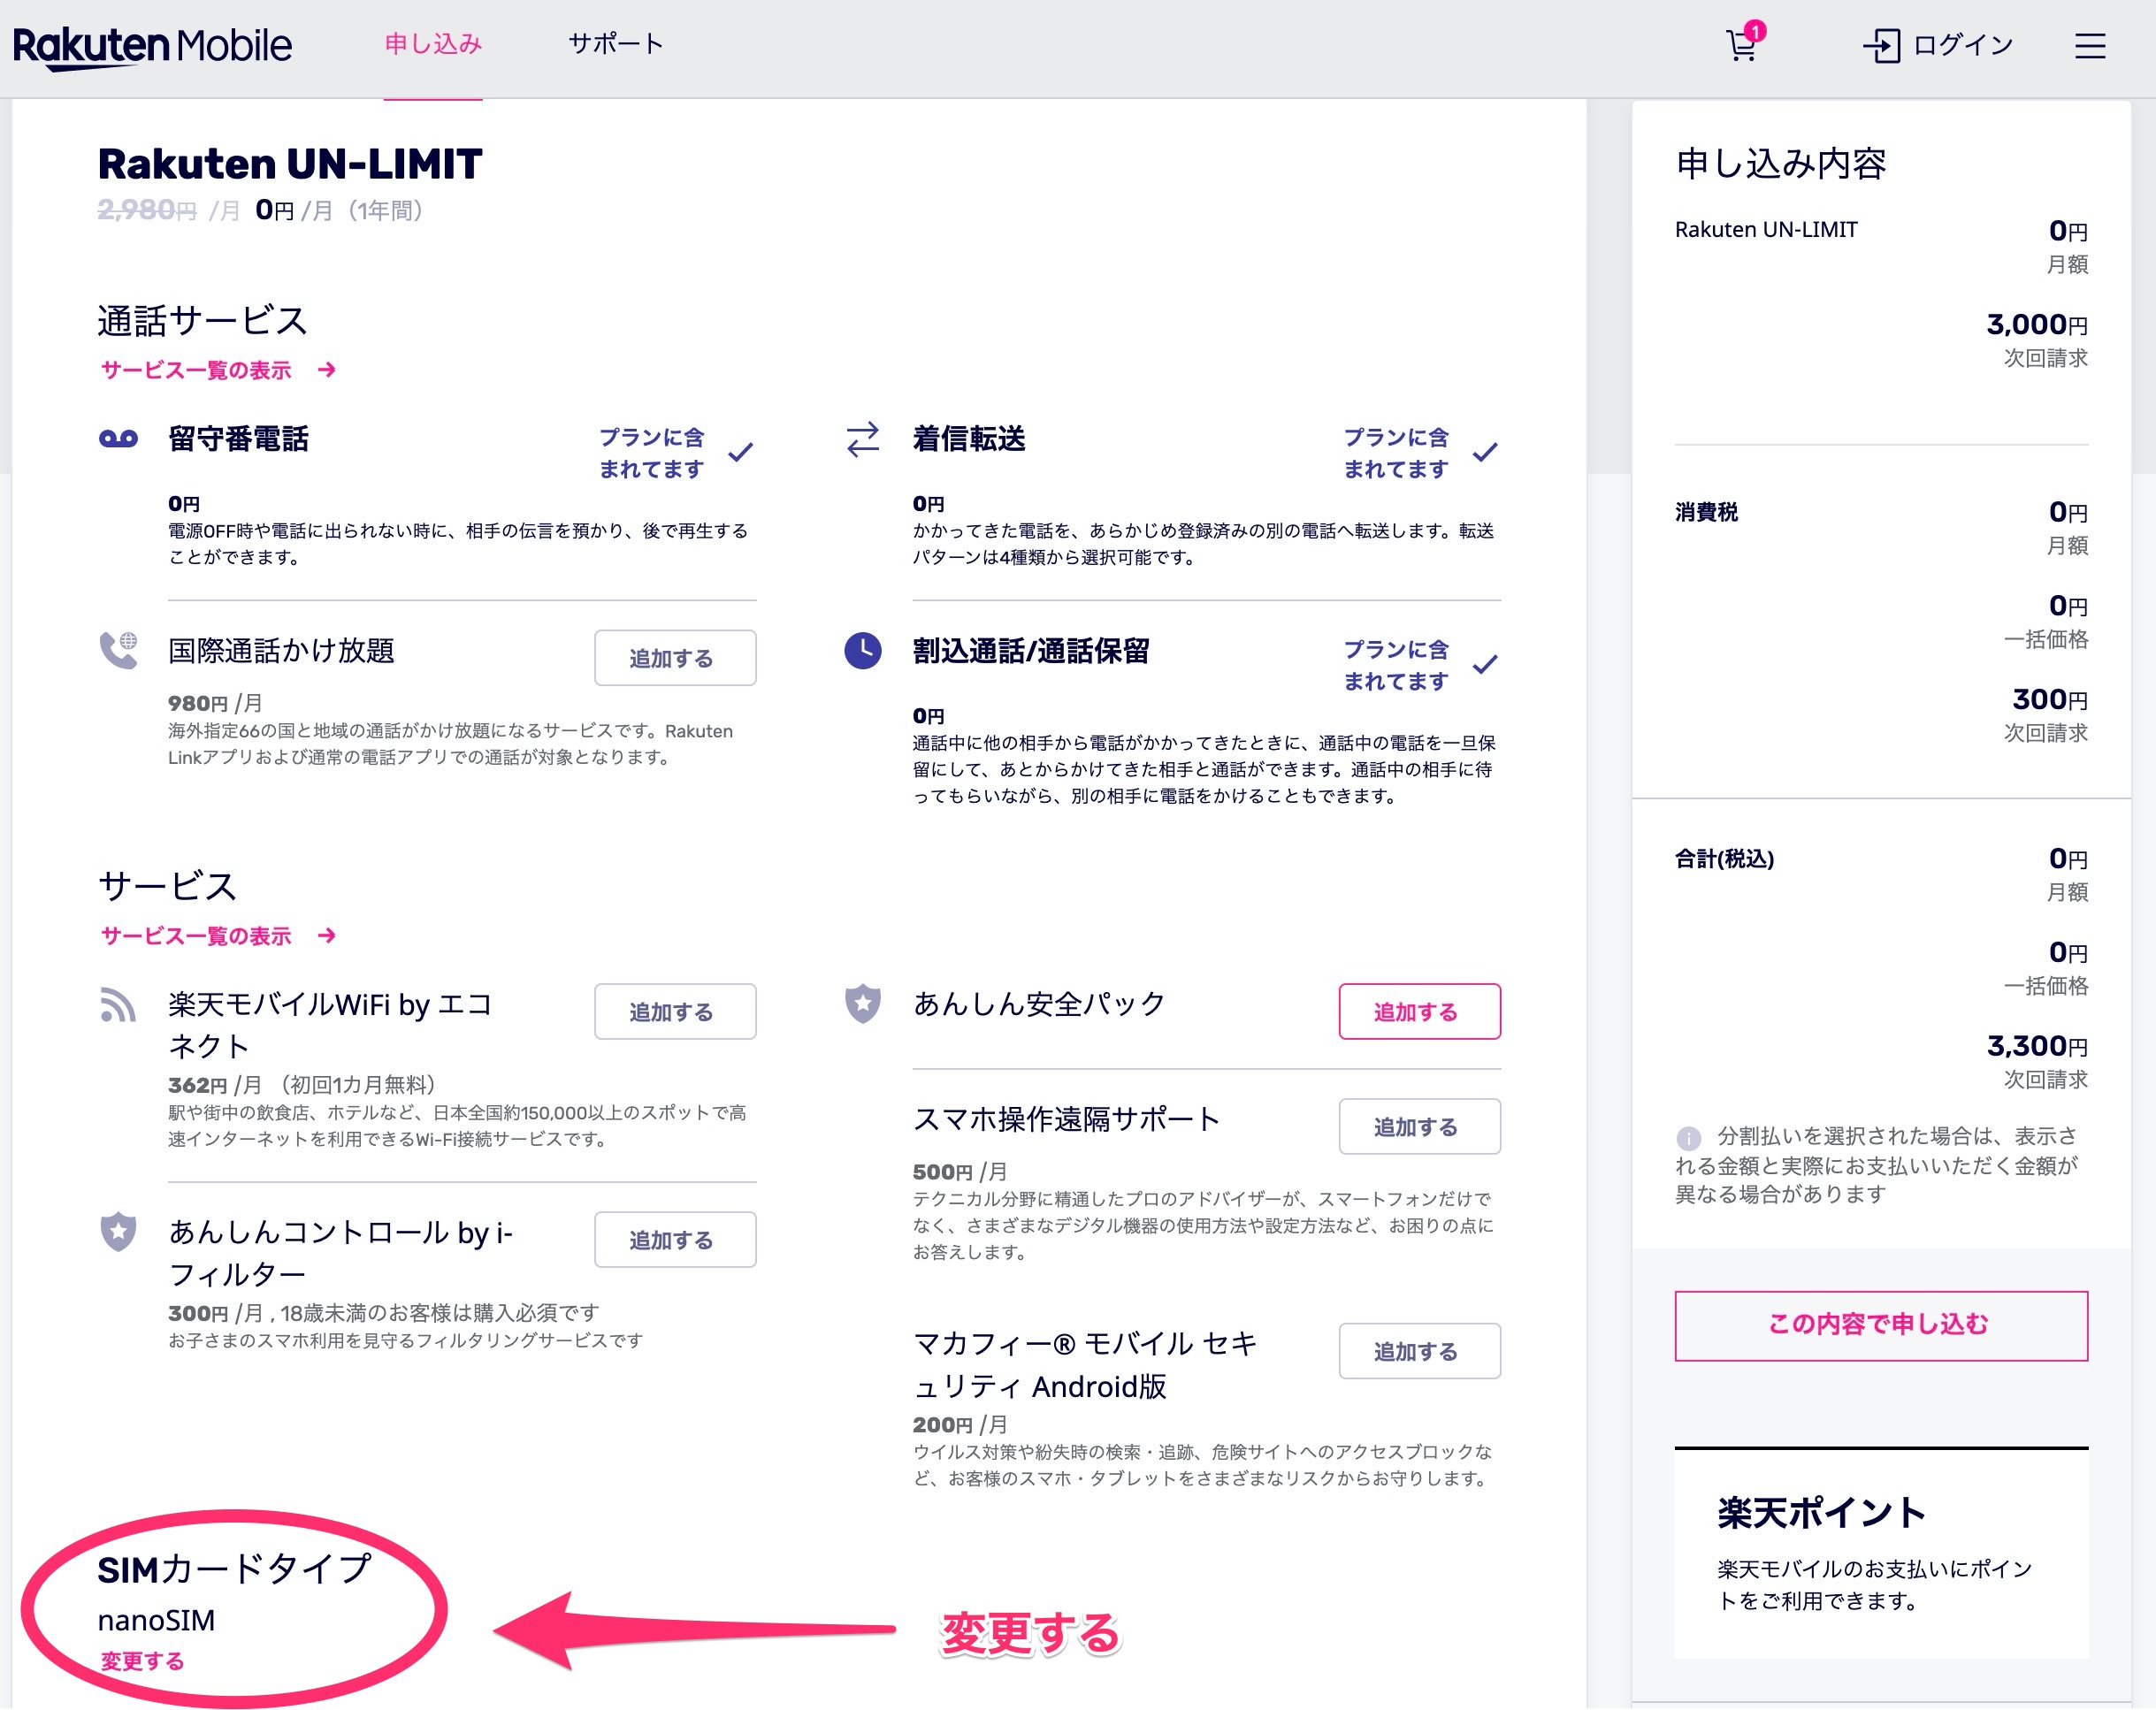Image resolution: width=2156 pixels, height=1710 pixels.
Task: Click the 980円/月 price text
Action: pos(215,703)
